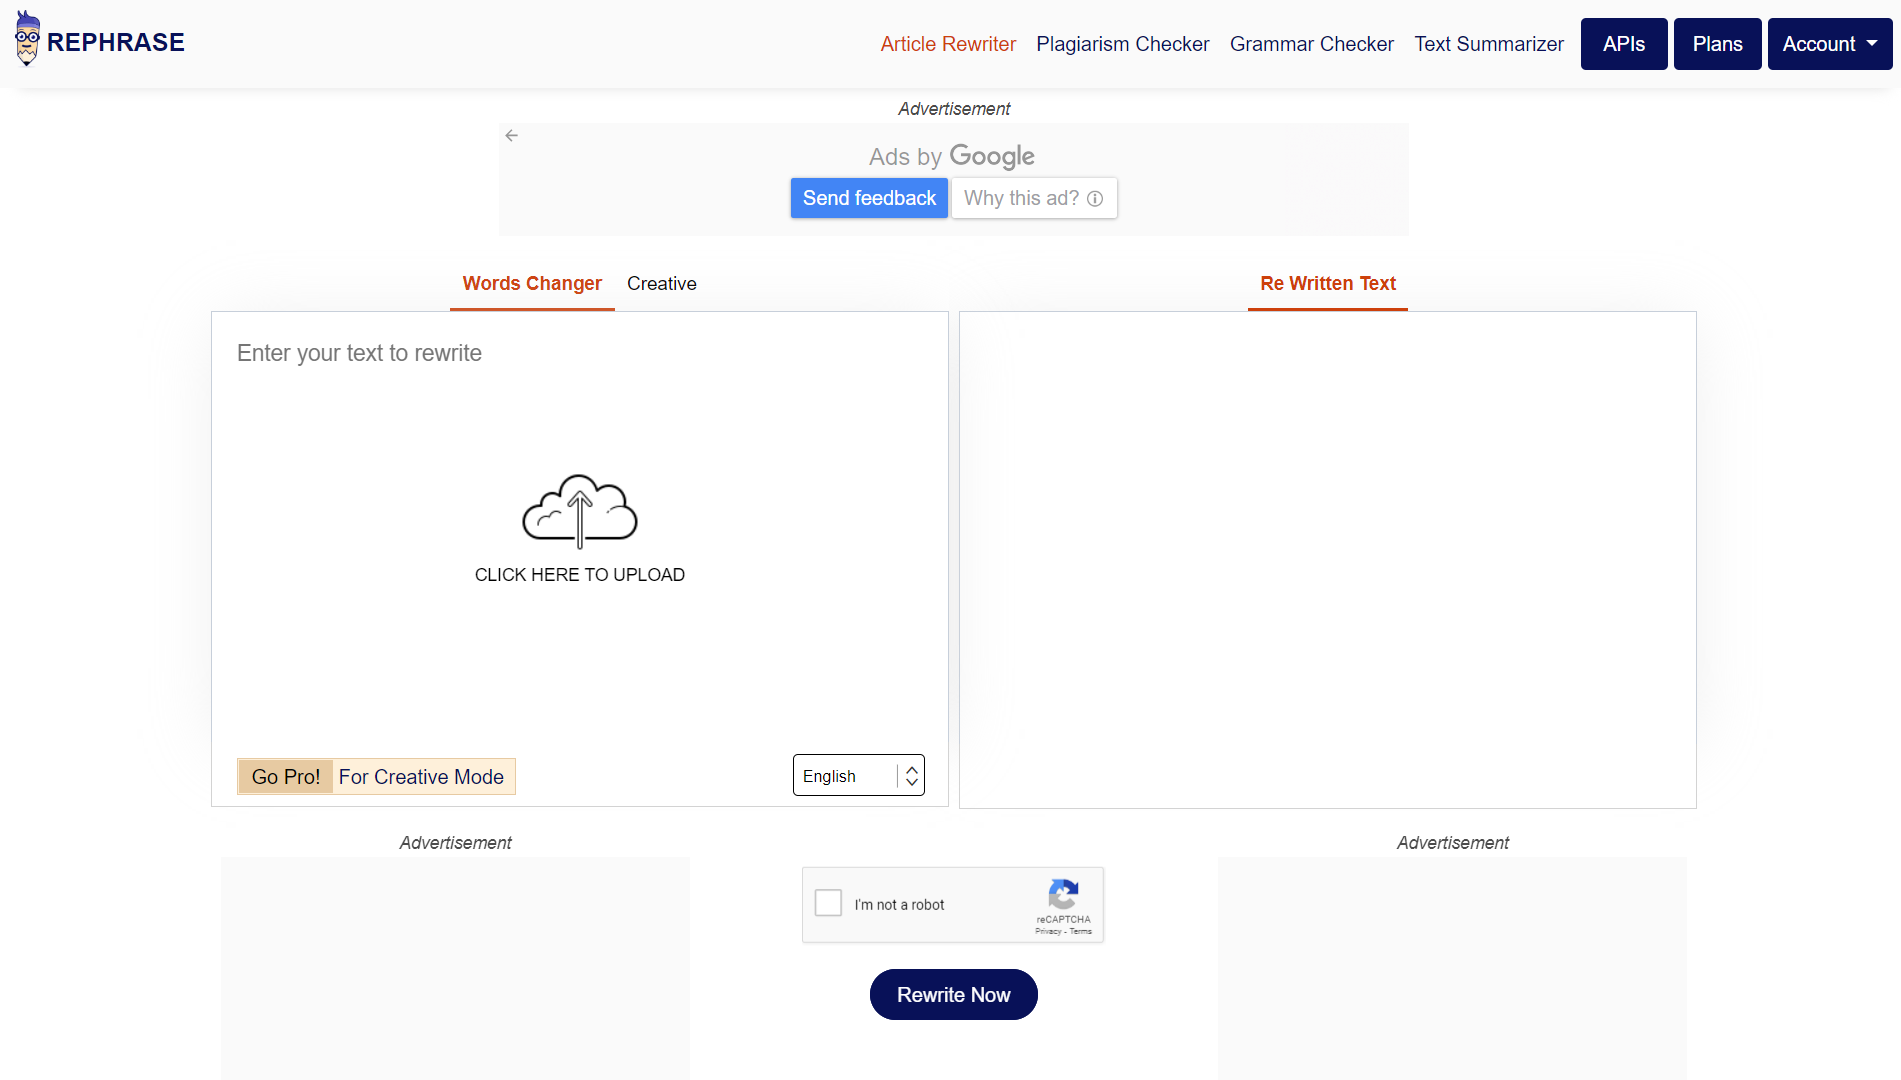Click the cloud upload icon
The height and width of the screenshot is (1080, 1901).
tap(580, 511)
